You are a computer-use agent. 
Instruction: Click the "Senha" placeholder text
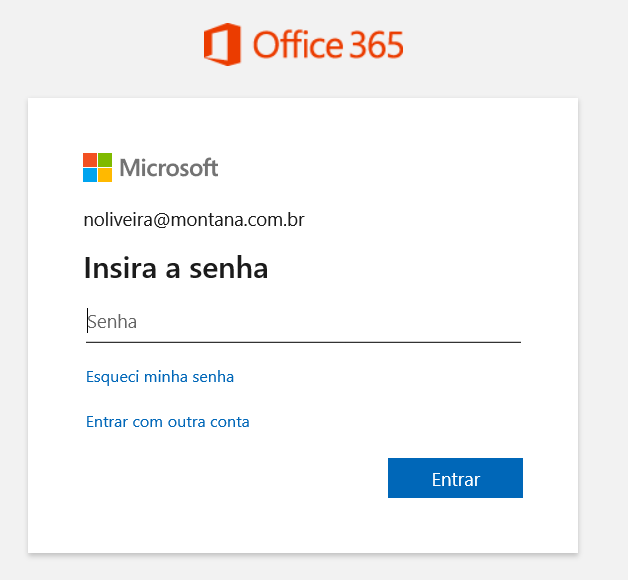coord(112,322)
